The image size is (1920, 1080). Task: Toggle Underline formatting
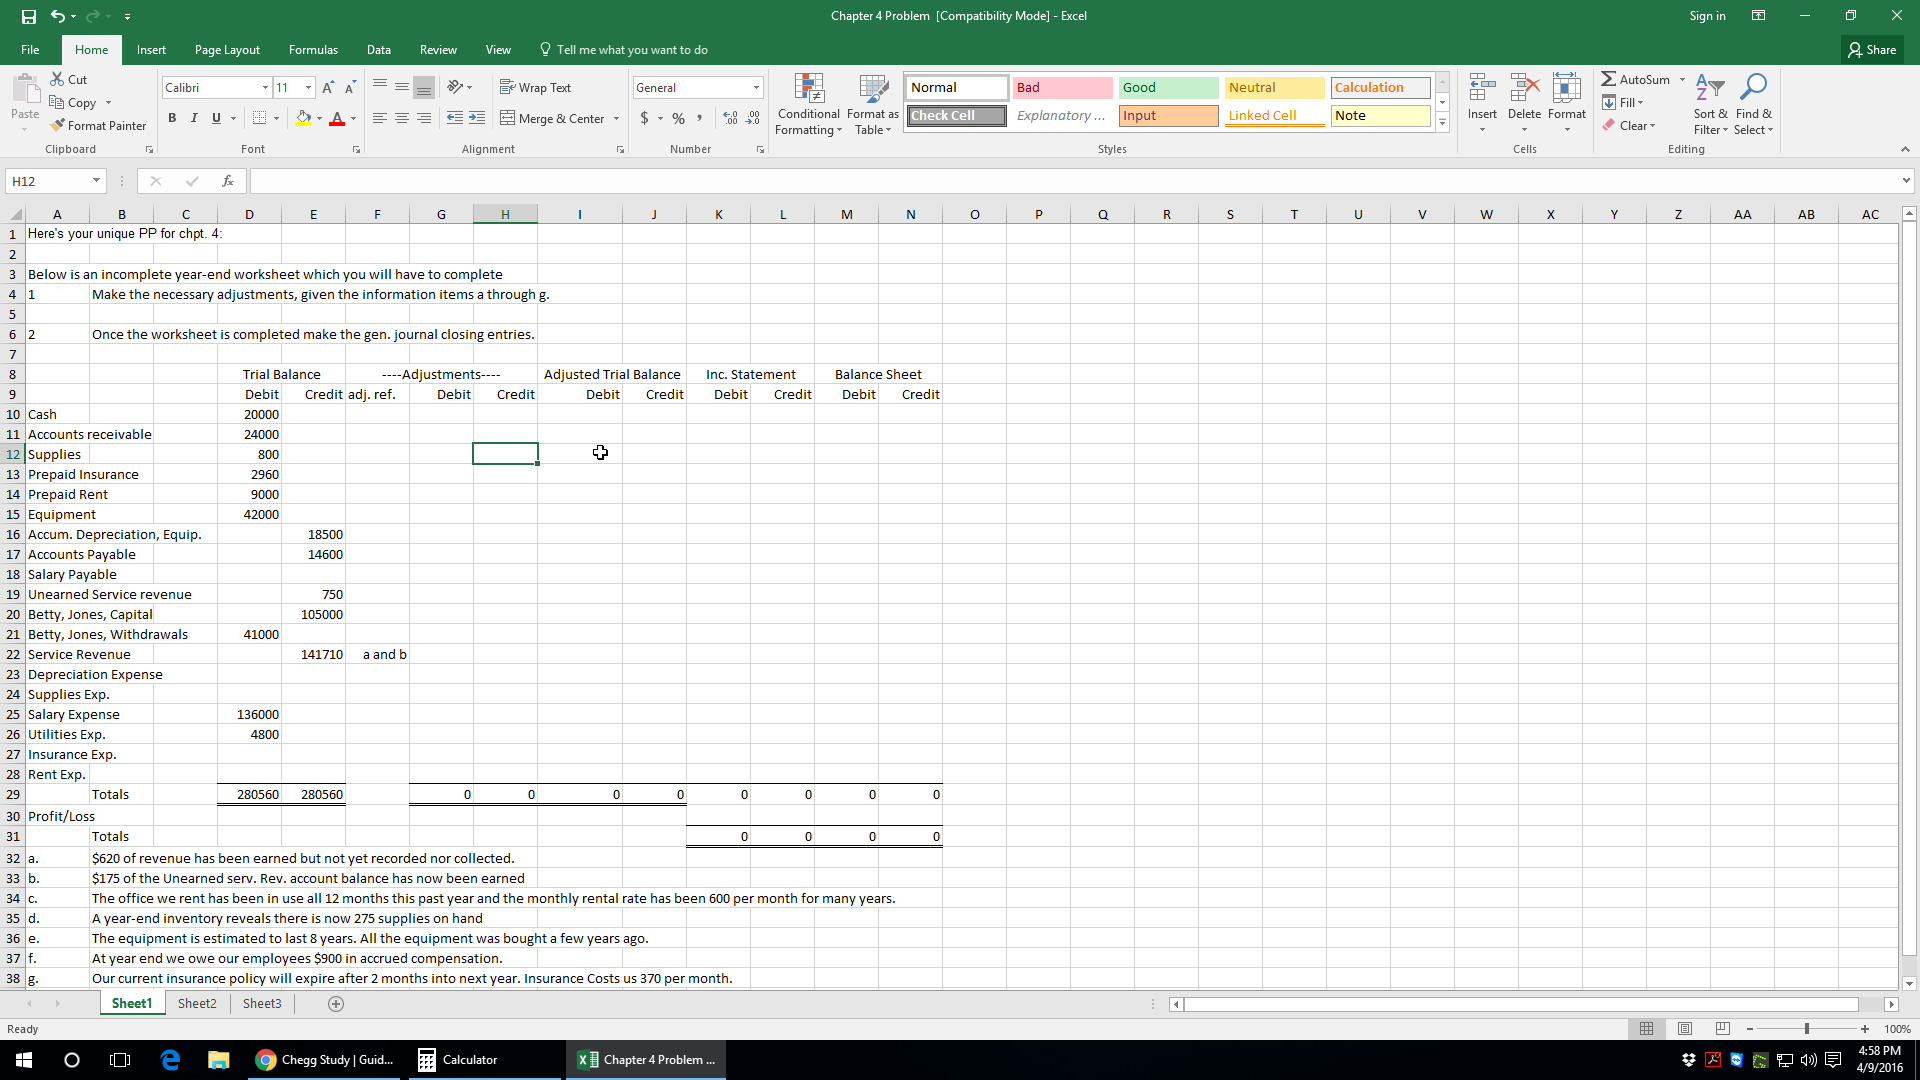[x=216, y=118]
